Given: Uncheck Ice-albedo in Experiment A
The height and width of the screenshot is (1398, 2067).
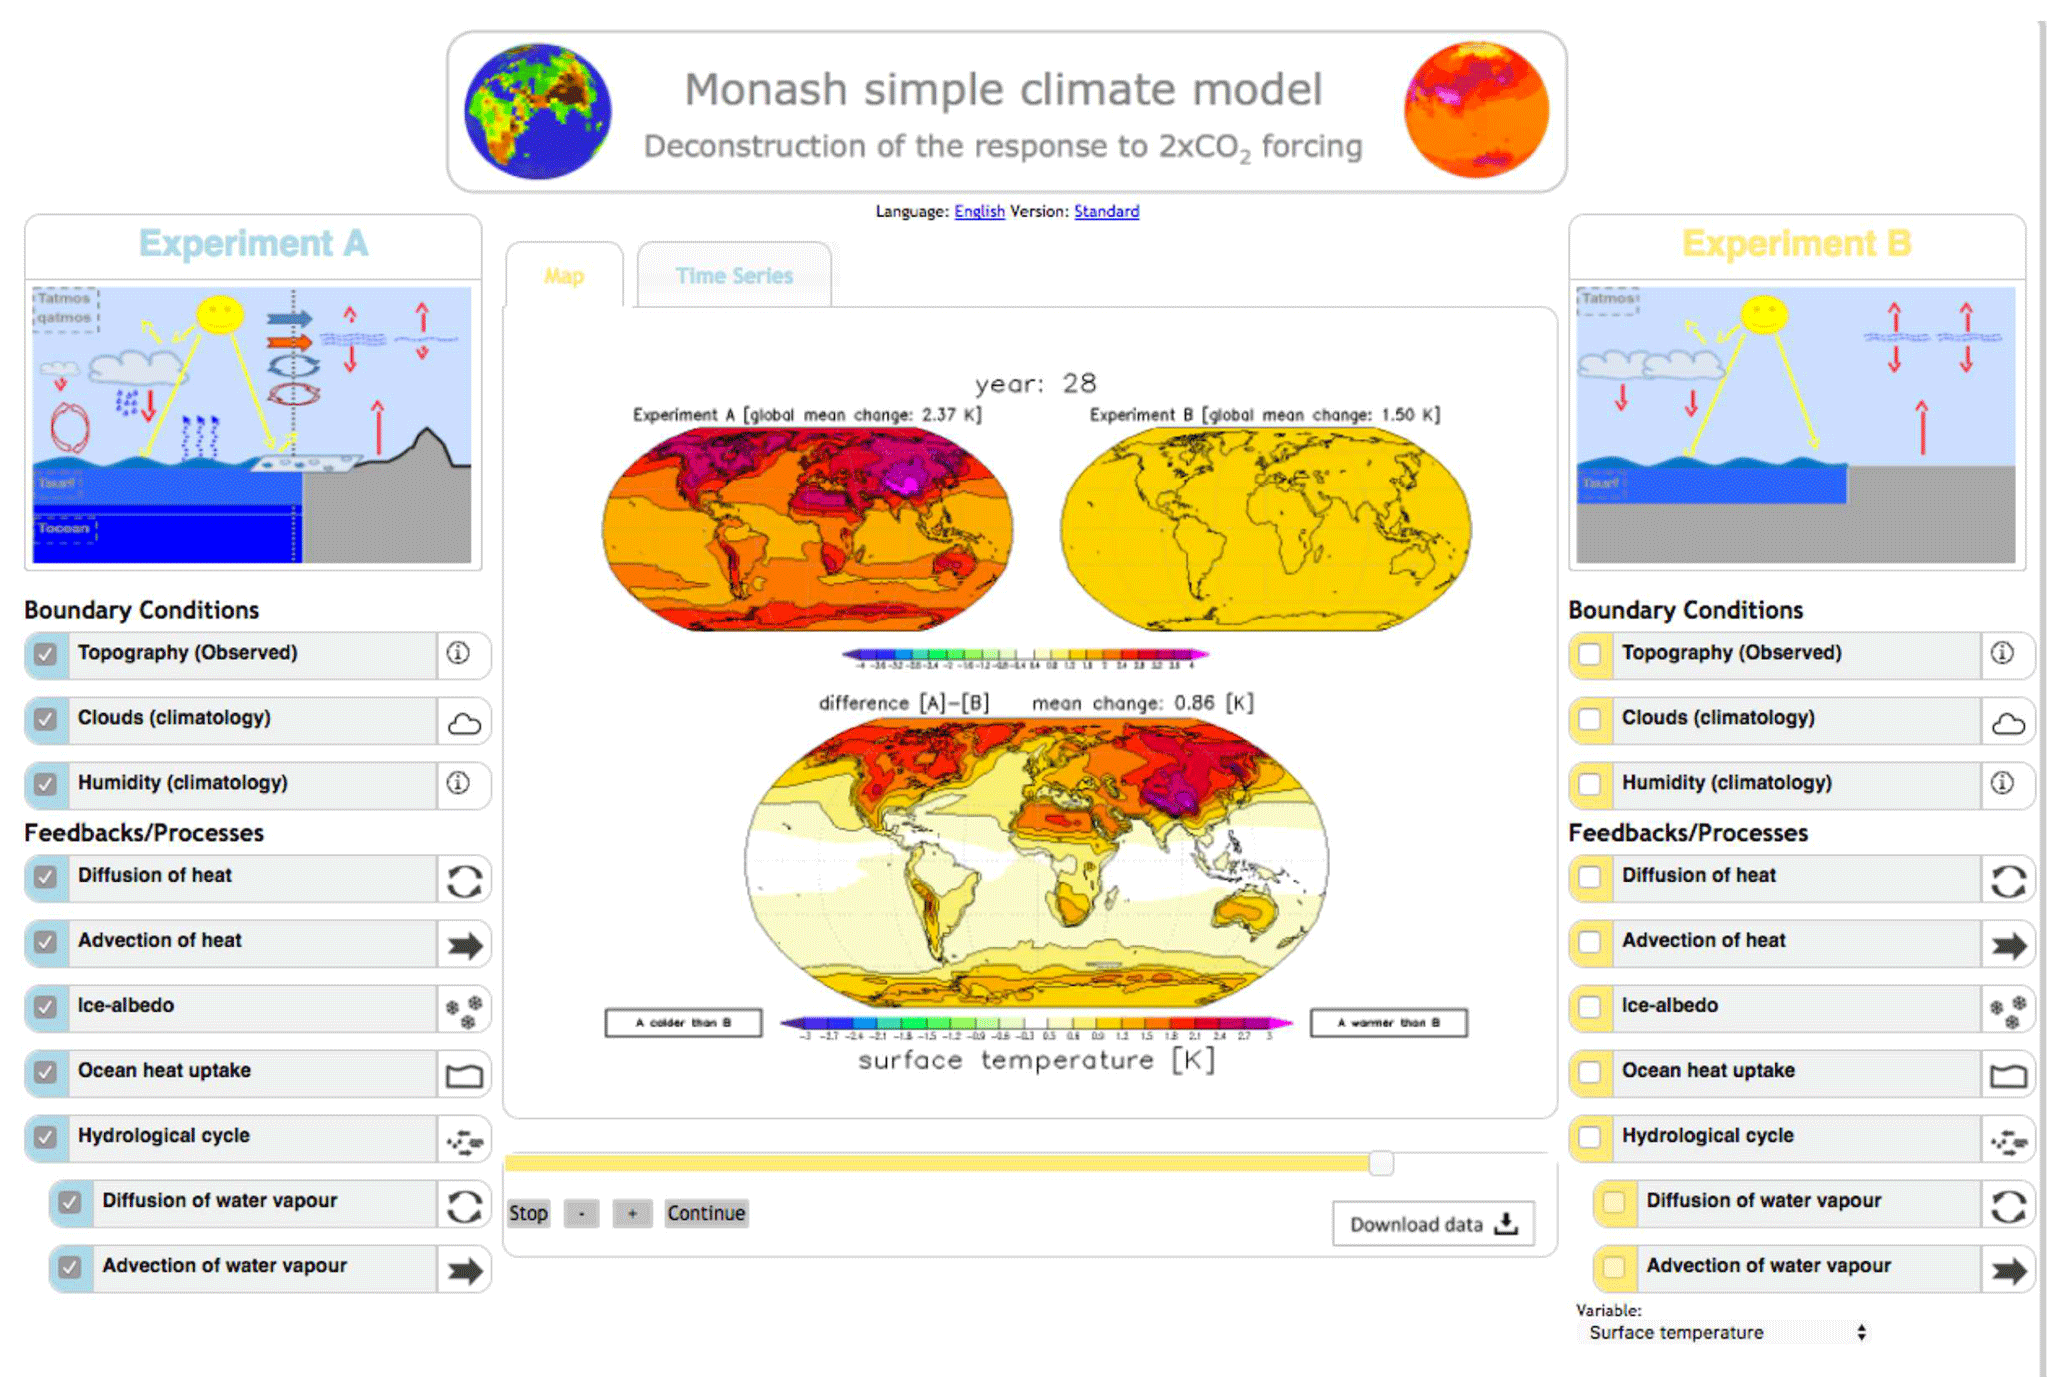Looking at the screenshot, I should point(45,1007).
